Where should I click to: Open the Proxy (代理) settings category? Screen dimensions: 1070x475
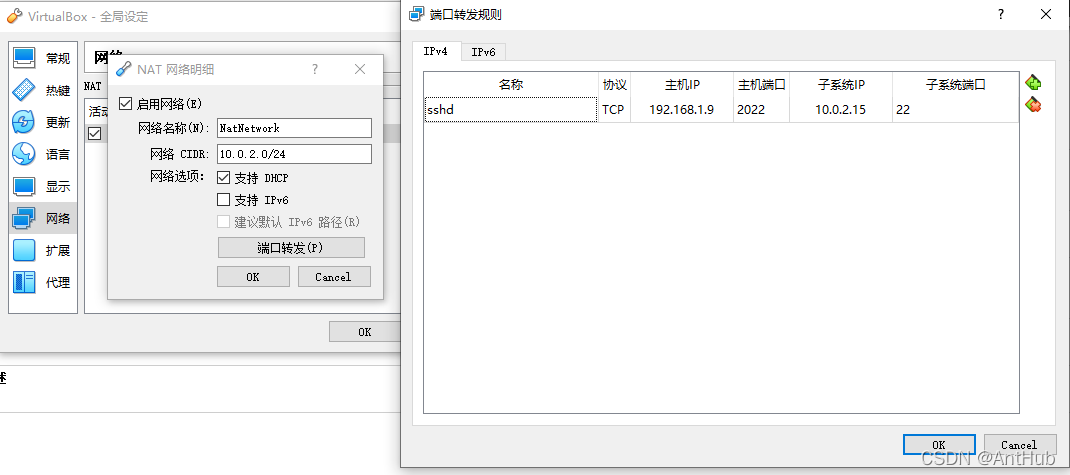click(x=43, y=283)
